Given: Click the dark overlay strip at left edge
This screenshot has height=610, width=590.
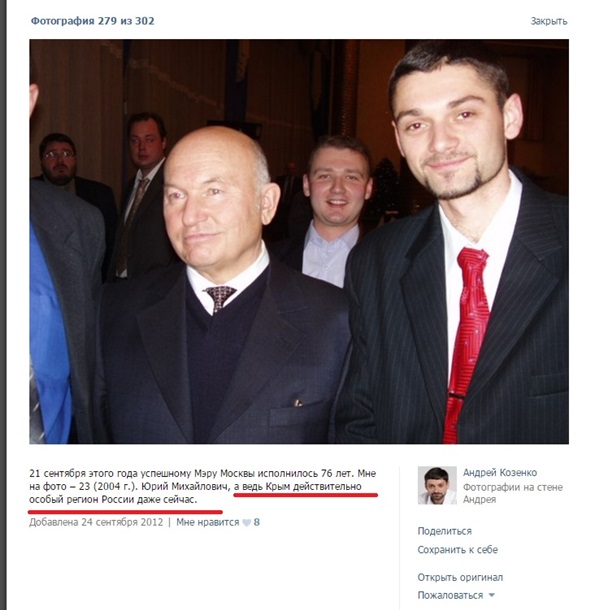Looking at the screenshot, I should click(3, 305).
